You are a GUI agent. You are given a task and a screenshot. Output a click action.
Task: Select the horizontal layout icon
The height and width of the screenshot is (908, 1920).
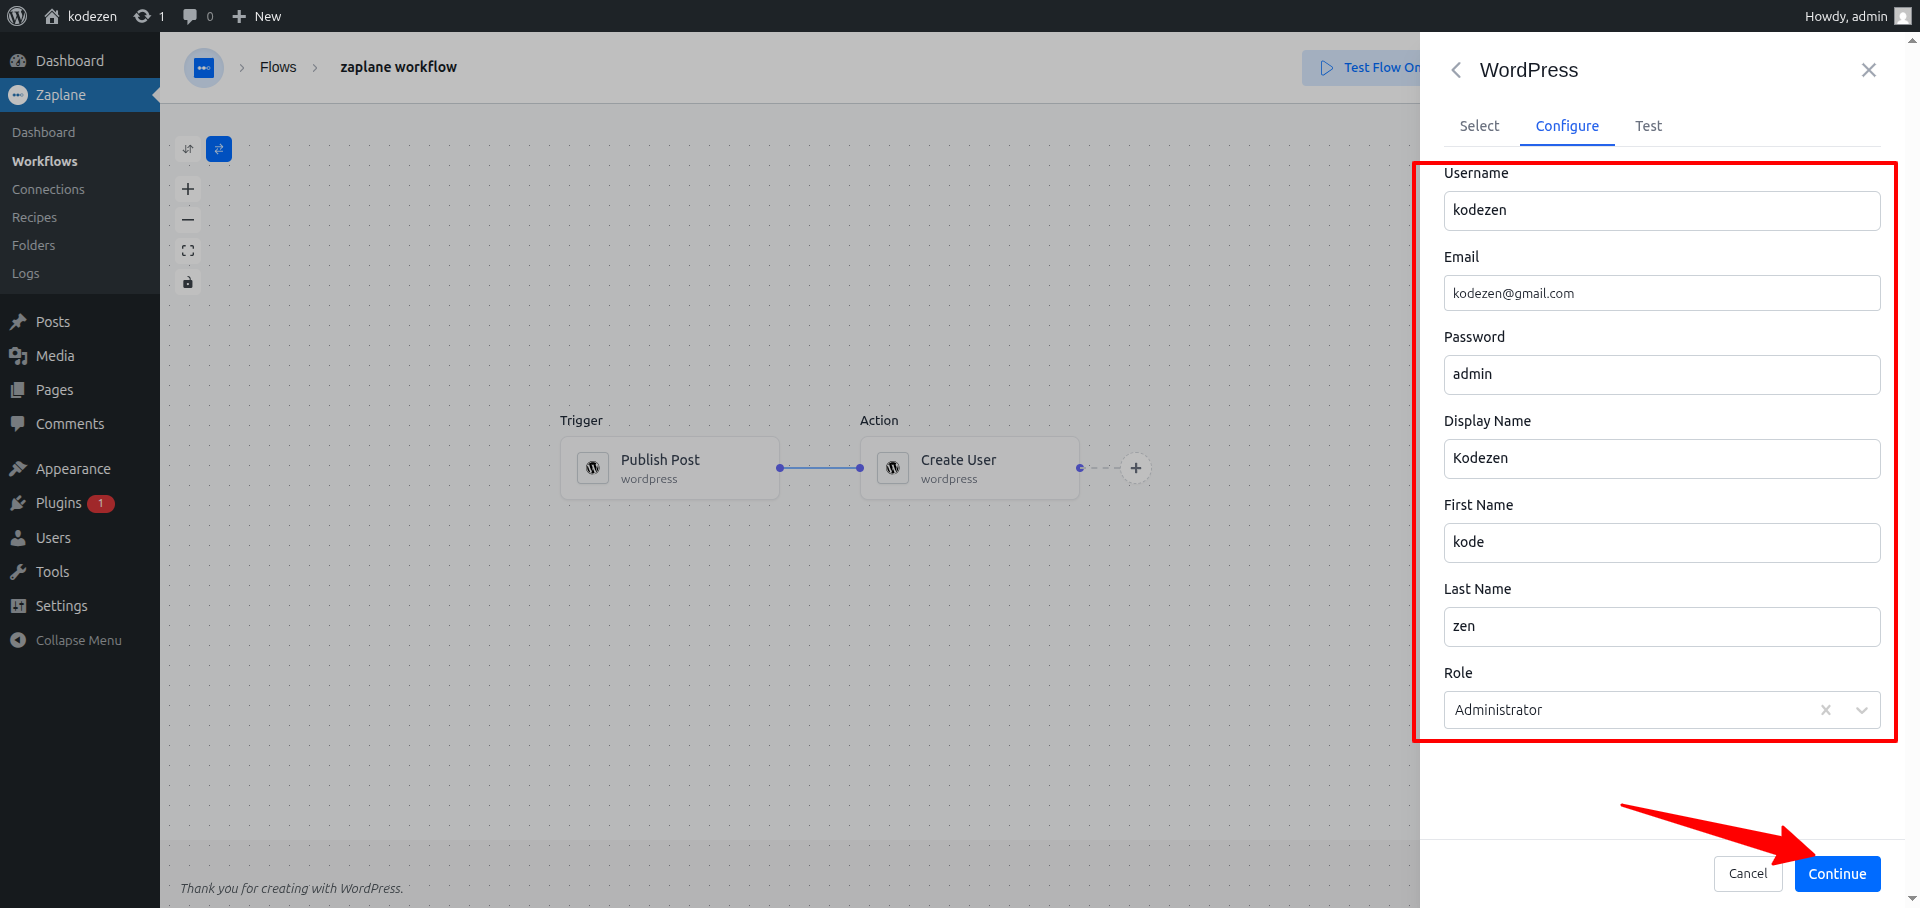click(x=219, y=149)
